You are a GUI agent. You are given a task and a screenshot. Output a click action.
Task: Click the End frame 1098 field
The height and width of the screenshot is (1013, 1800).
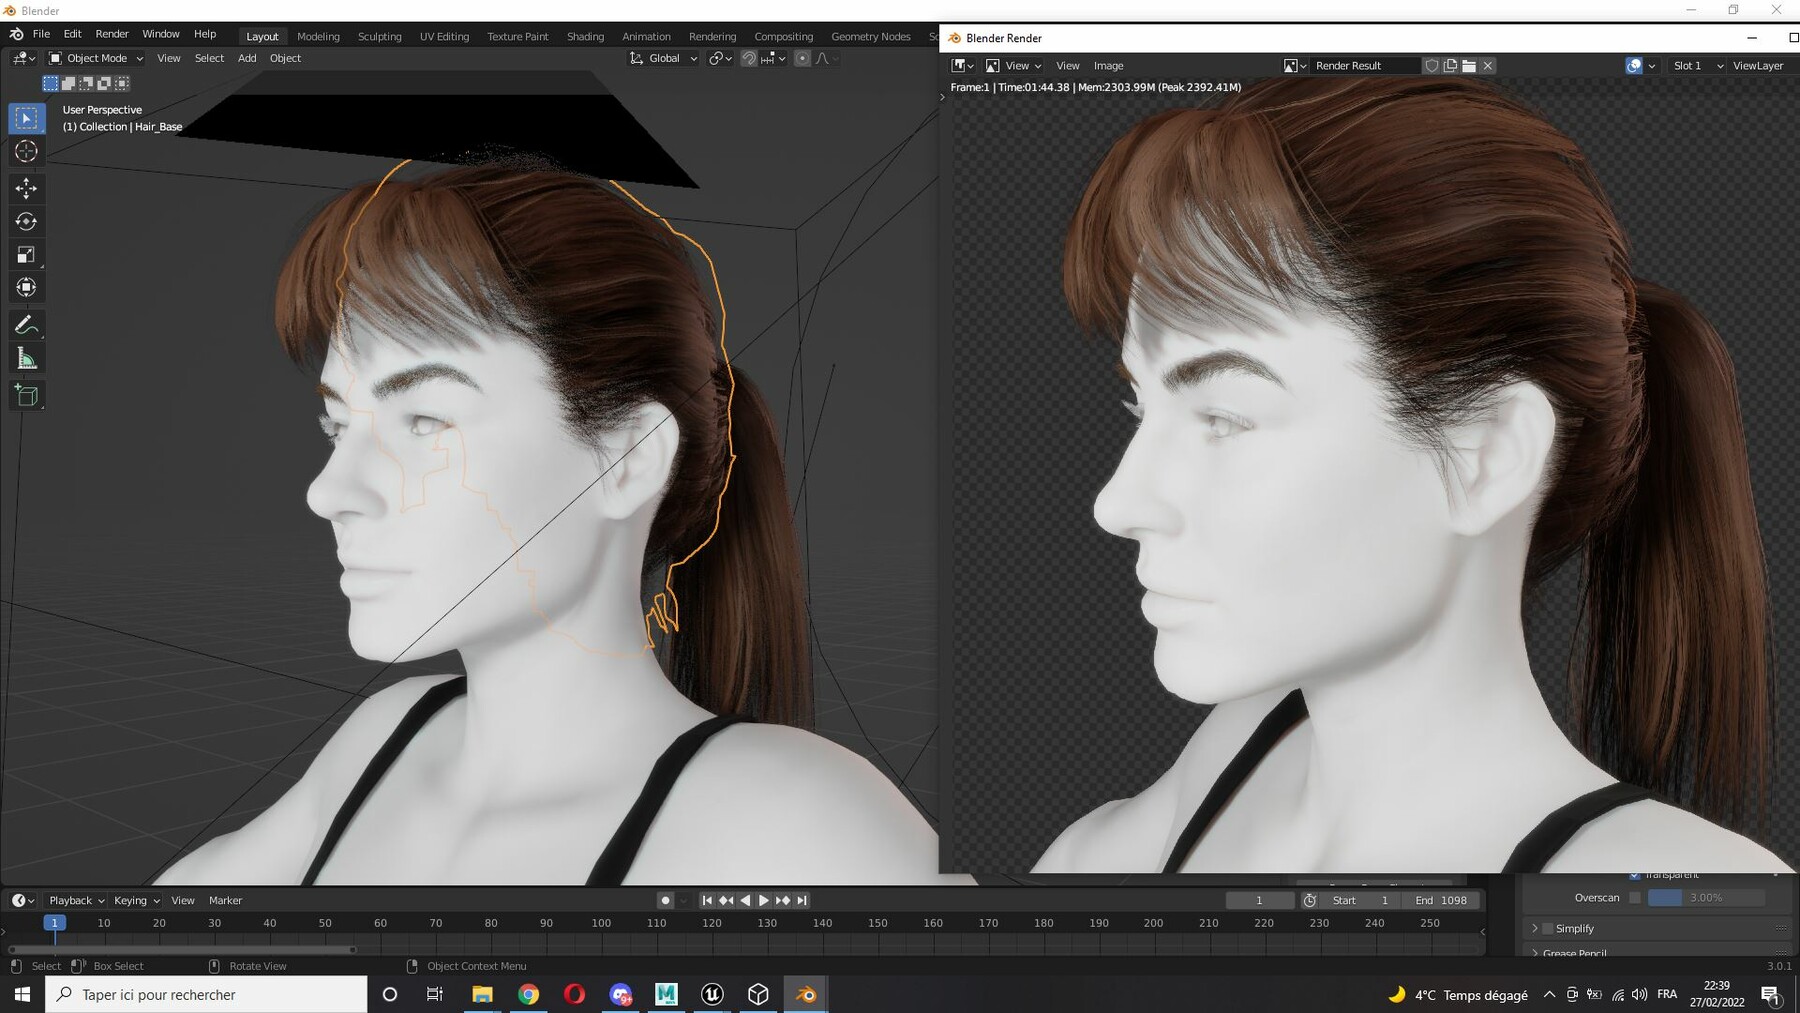point(1441,900)
